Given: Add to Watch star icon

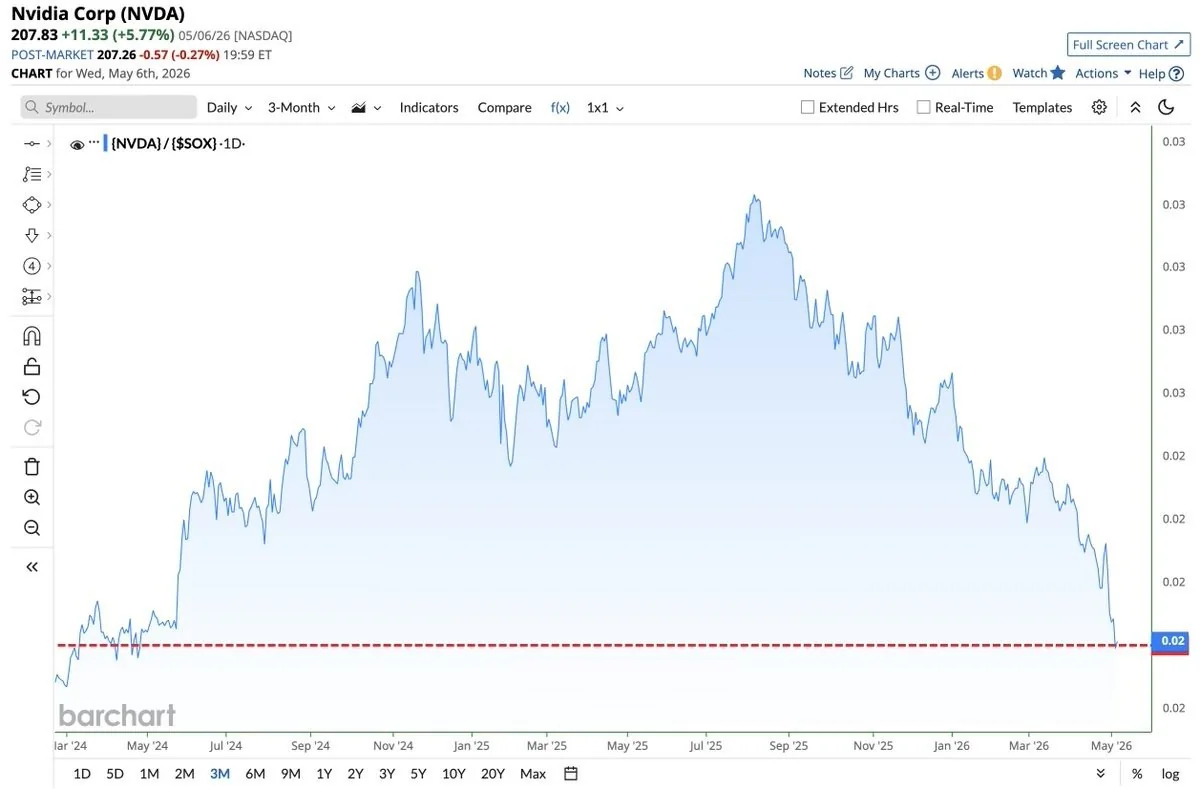Looking at the screenshot, I should [x=1058, y=73].
